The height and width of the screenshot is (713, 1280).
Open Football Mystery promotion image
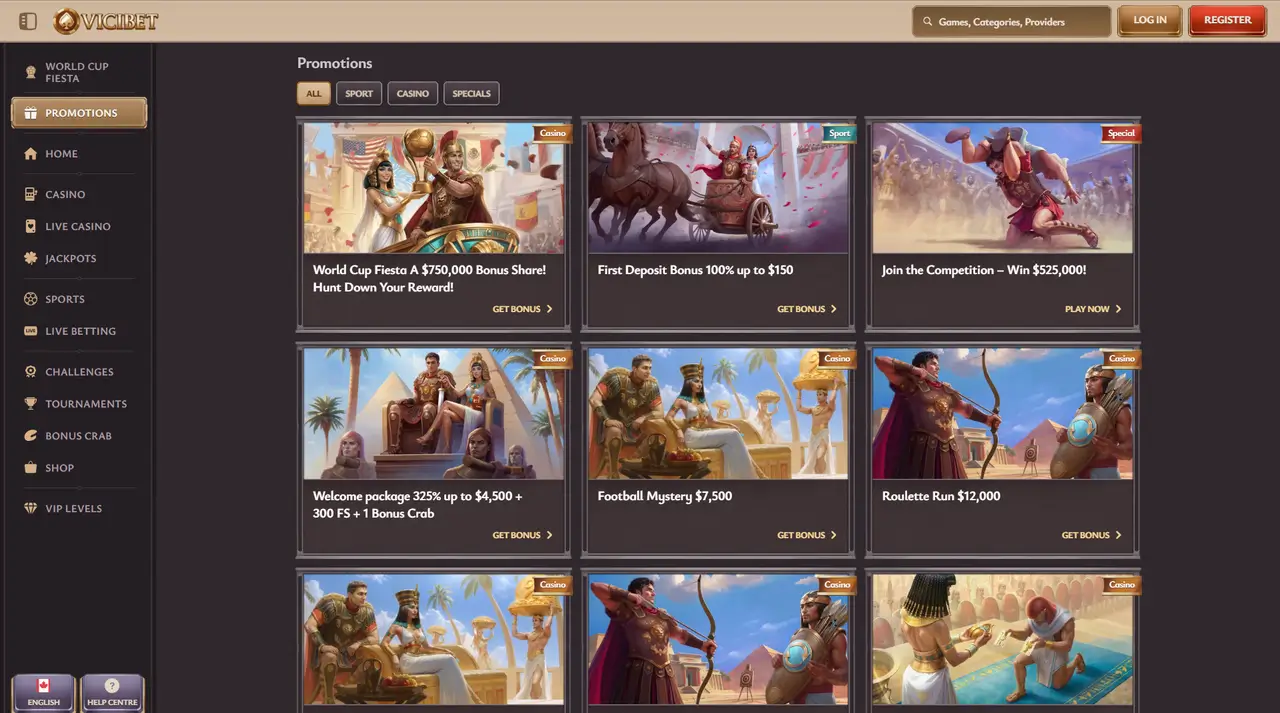pyautogui.click(x=718, y=414)
